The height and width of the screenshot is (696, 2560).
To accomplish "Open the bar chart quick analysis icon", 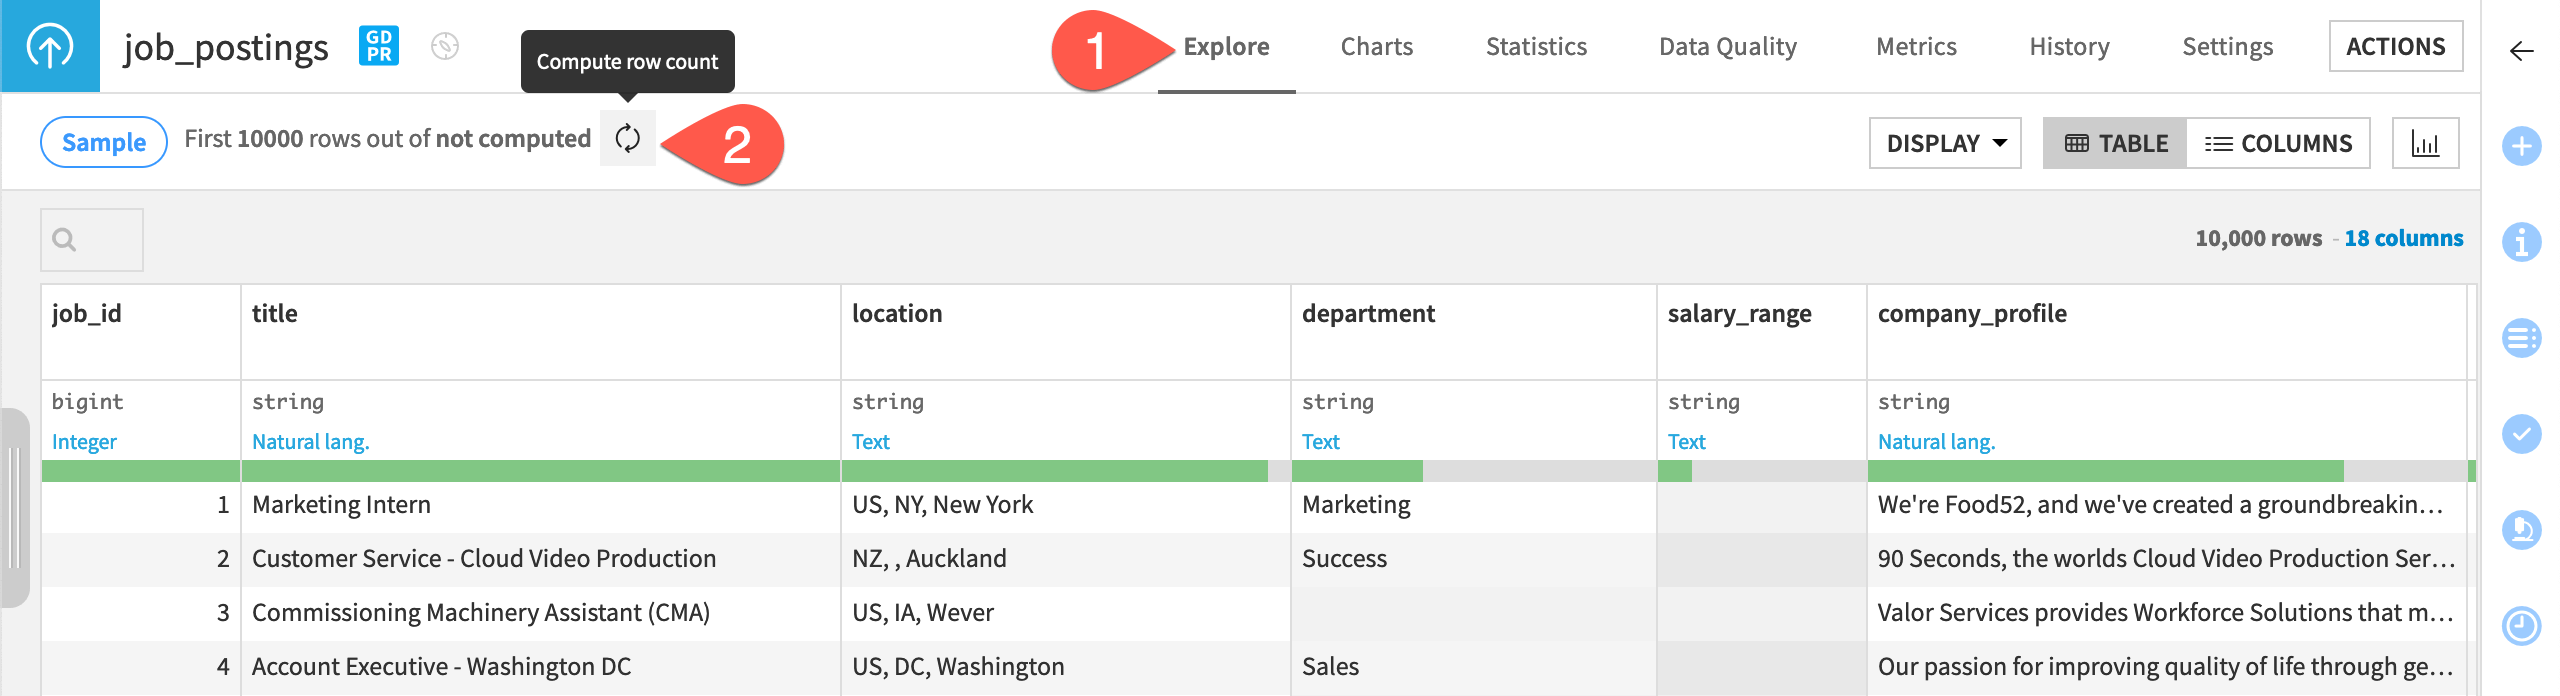I will (2425, 143).
